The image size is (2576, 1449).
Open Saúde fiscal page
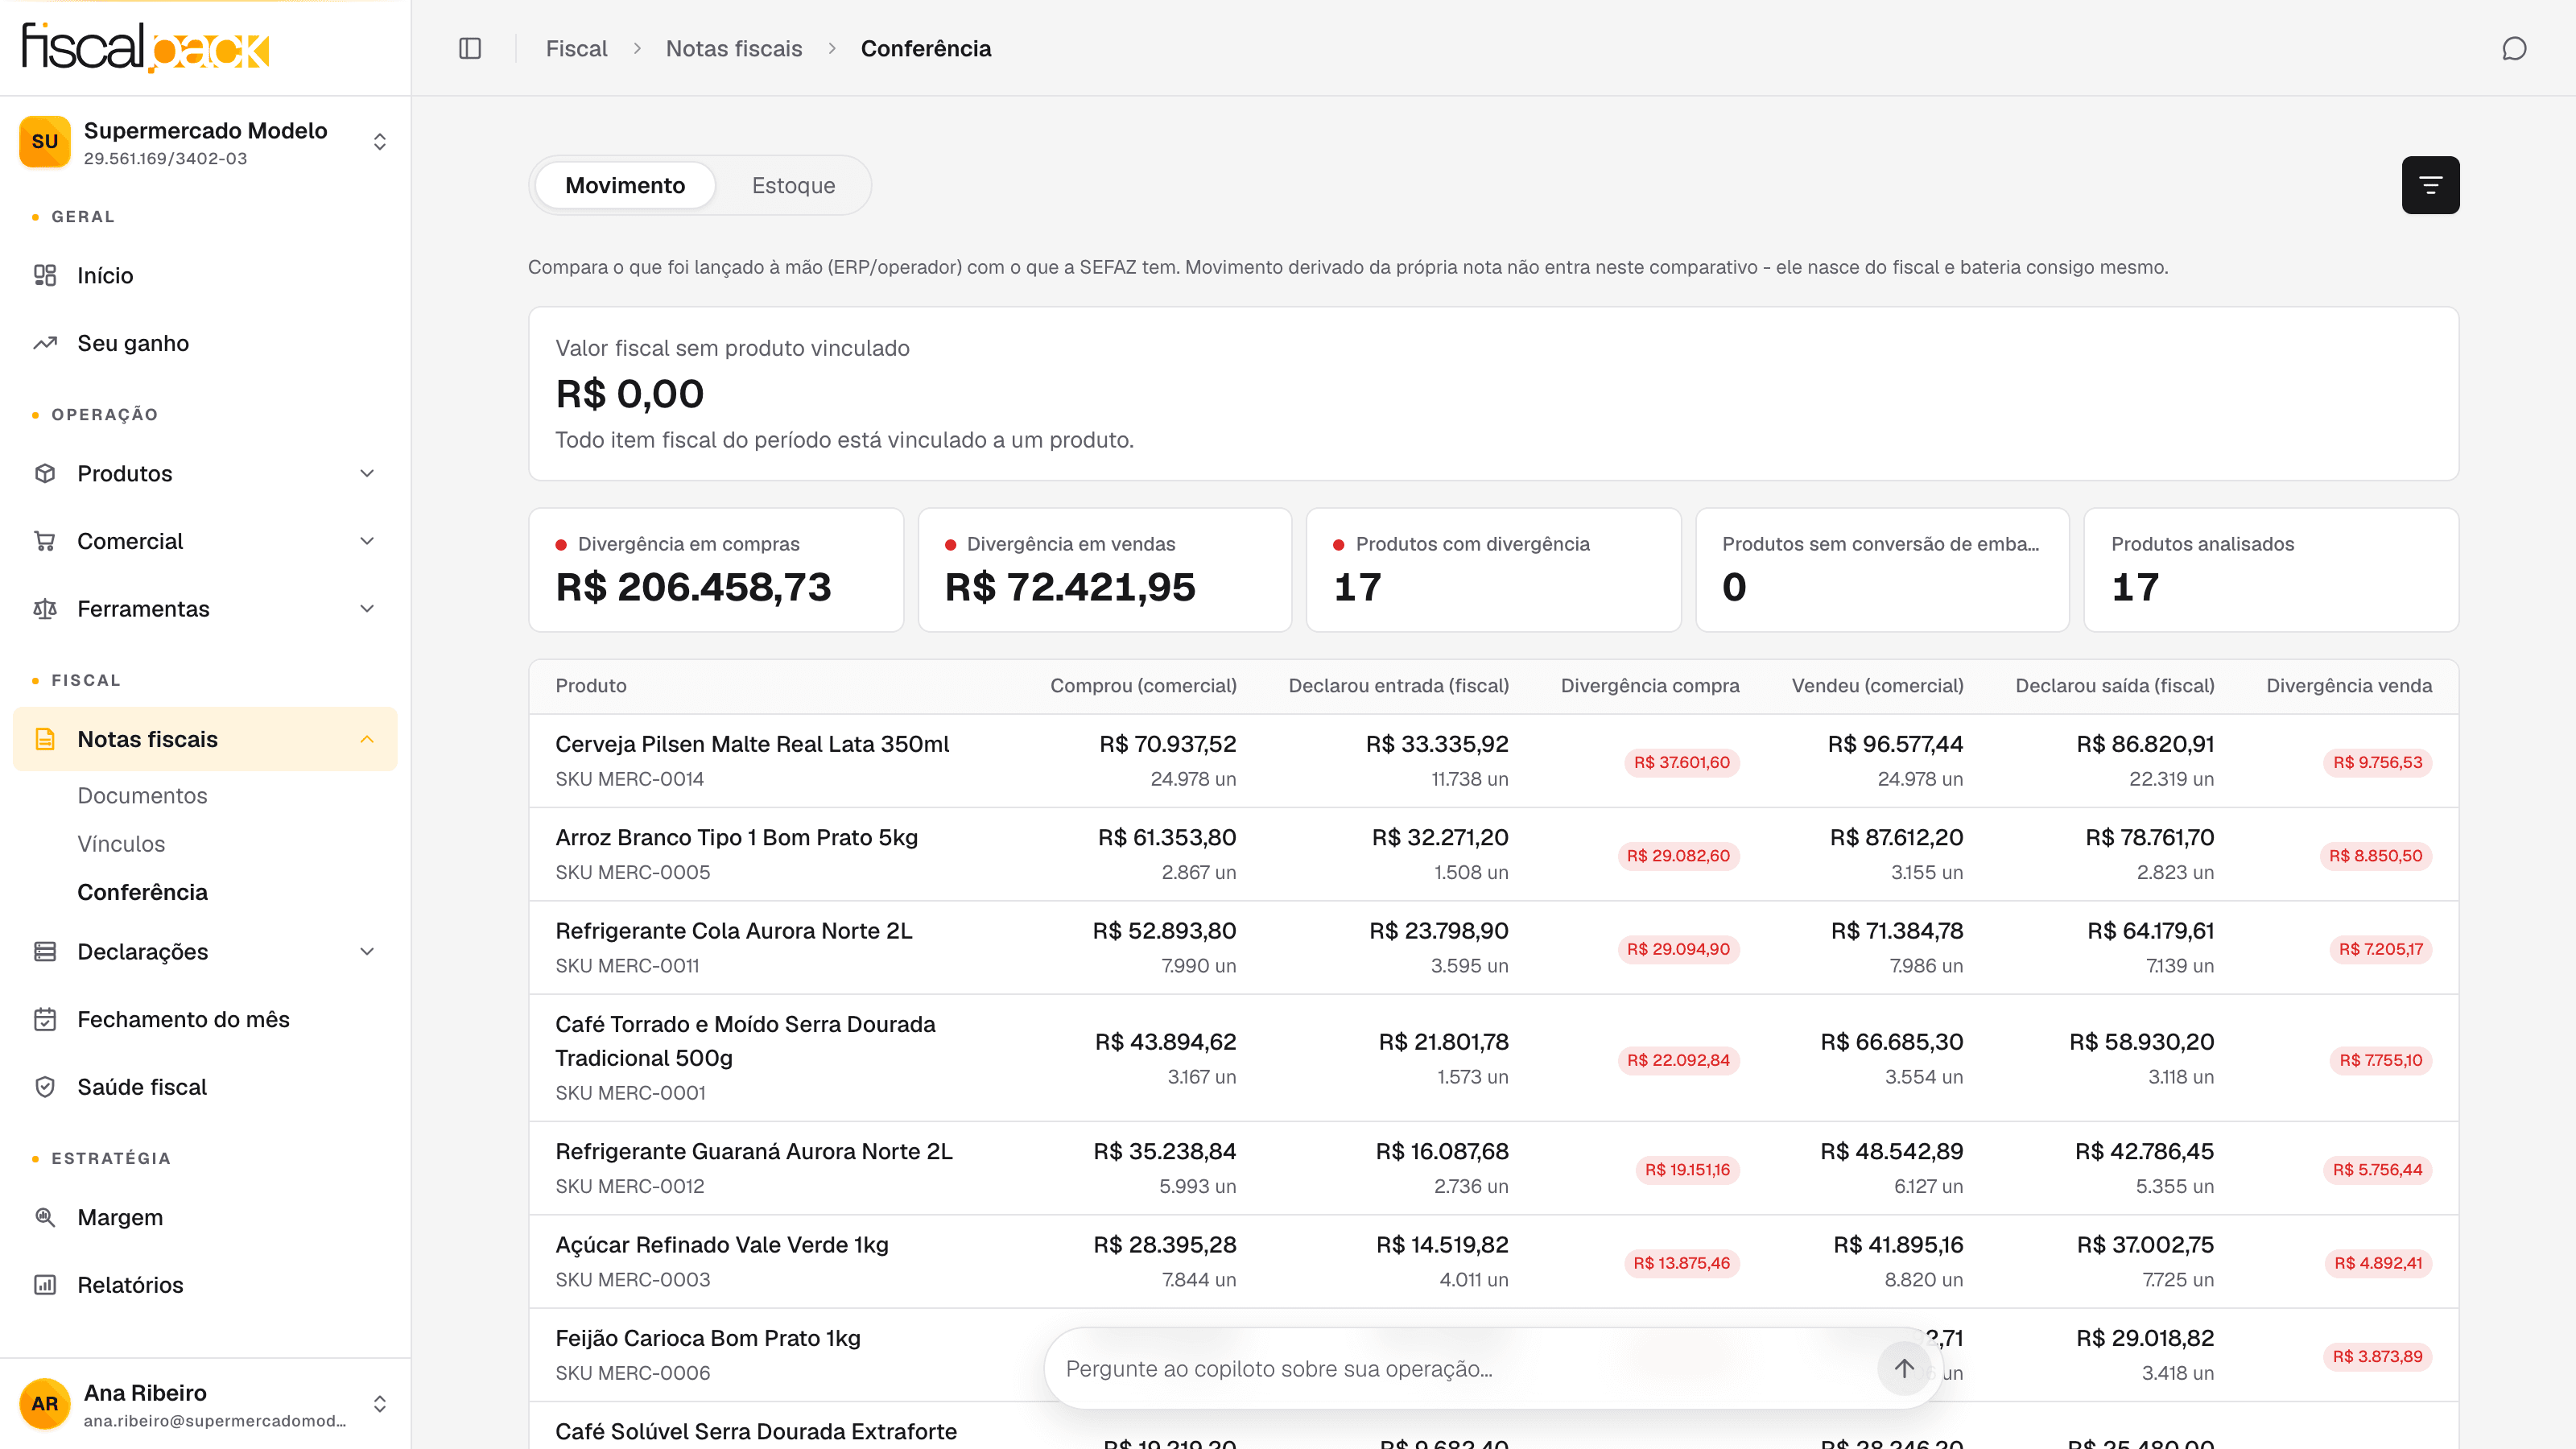point(205,1087)
